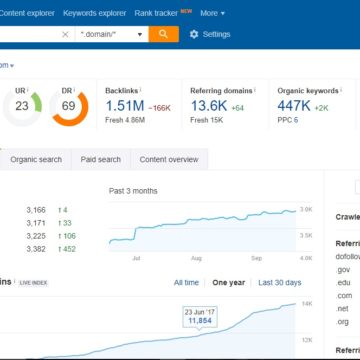
Task: Click the 3,382 value
Action: (36, 249)
